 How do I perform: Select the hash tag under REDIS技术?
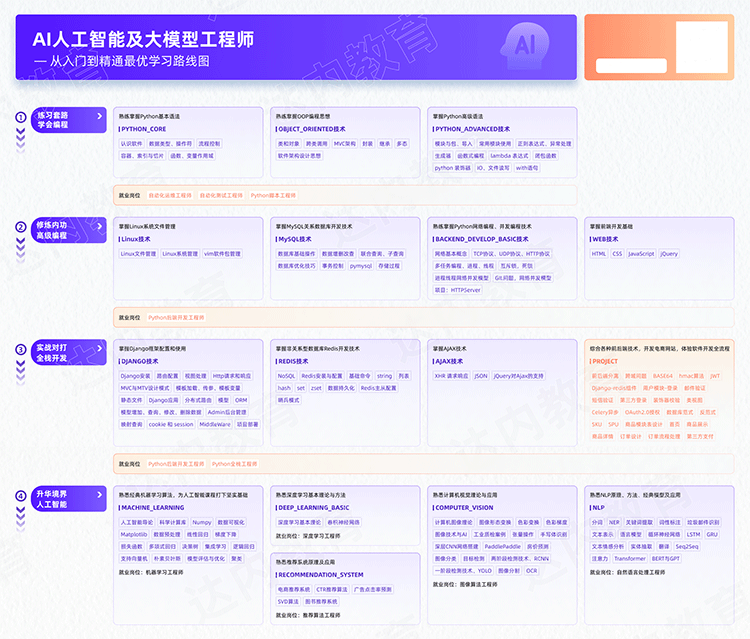284,388
